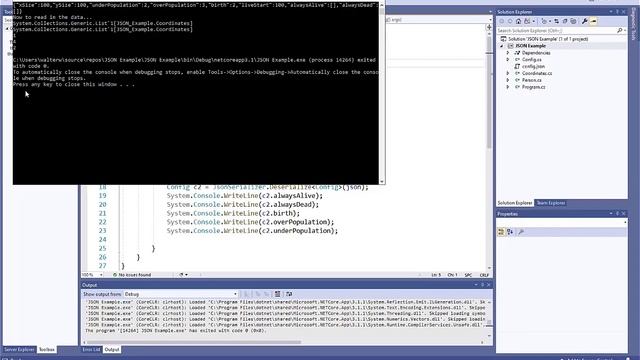Viewport: 640px width, 360px height.
Task: Select the Output tab at bottom
Action: 112,349
